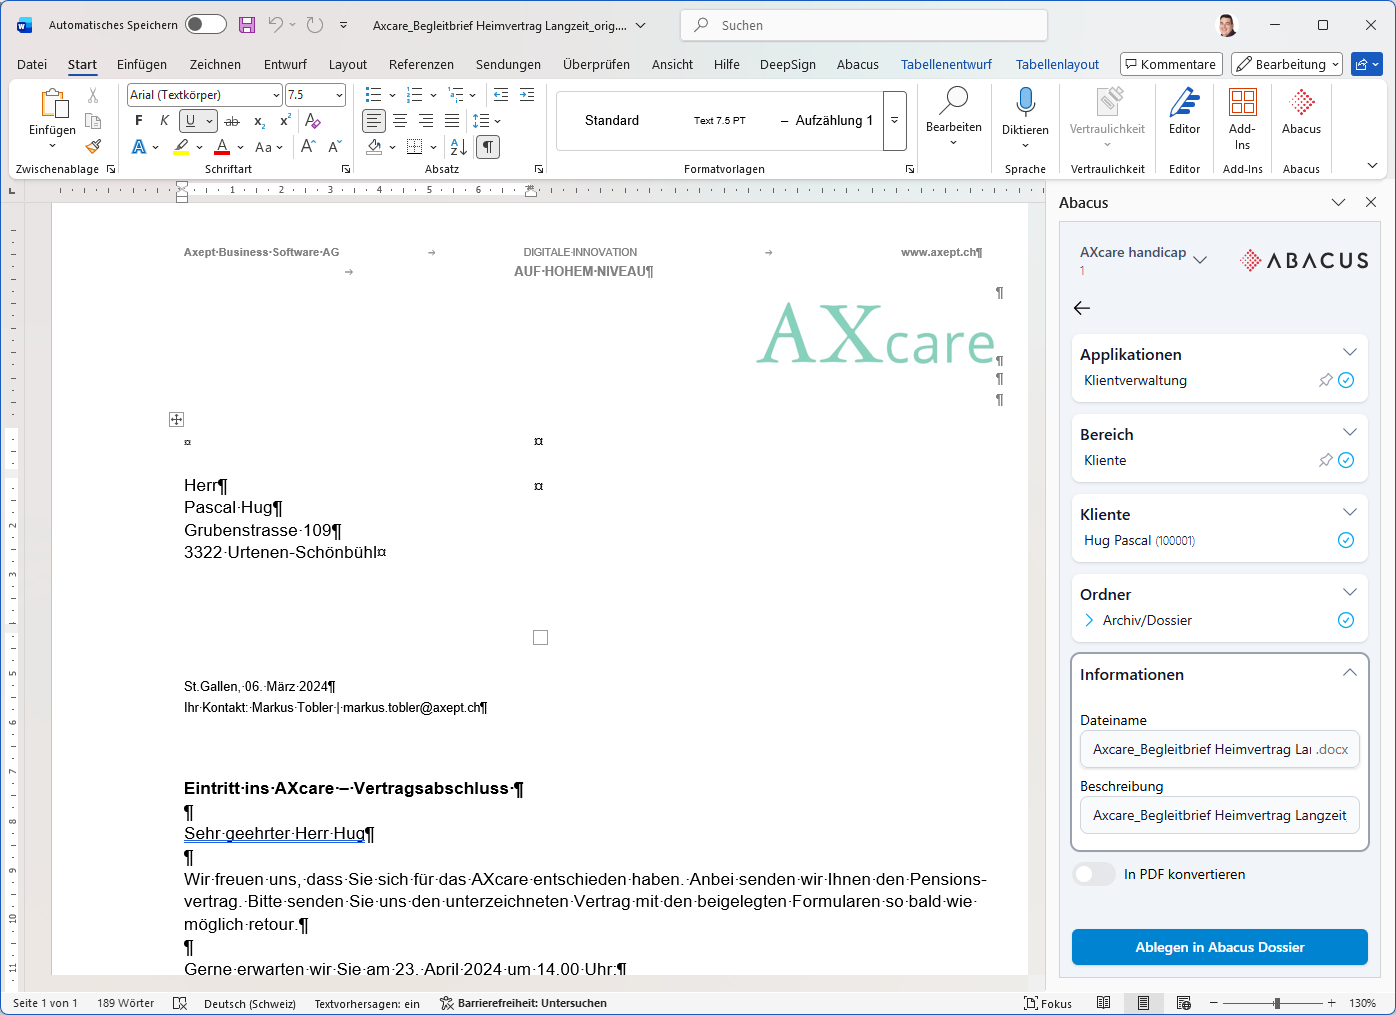Open the Tabellenentwurf tab

pyautogui.click(x=946, y=64)
